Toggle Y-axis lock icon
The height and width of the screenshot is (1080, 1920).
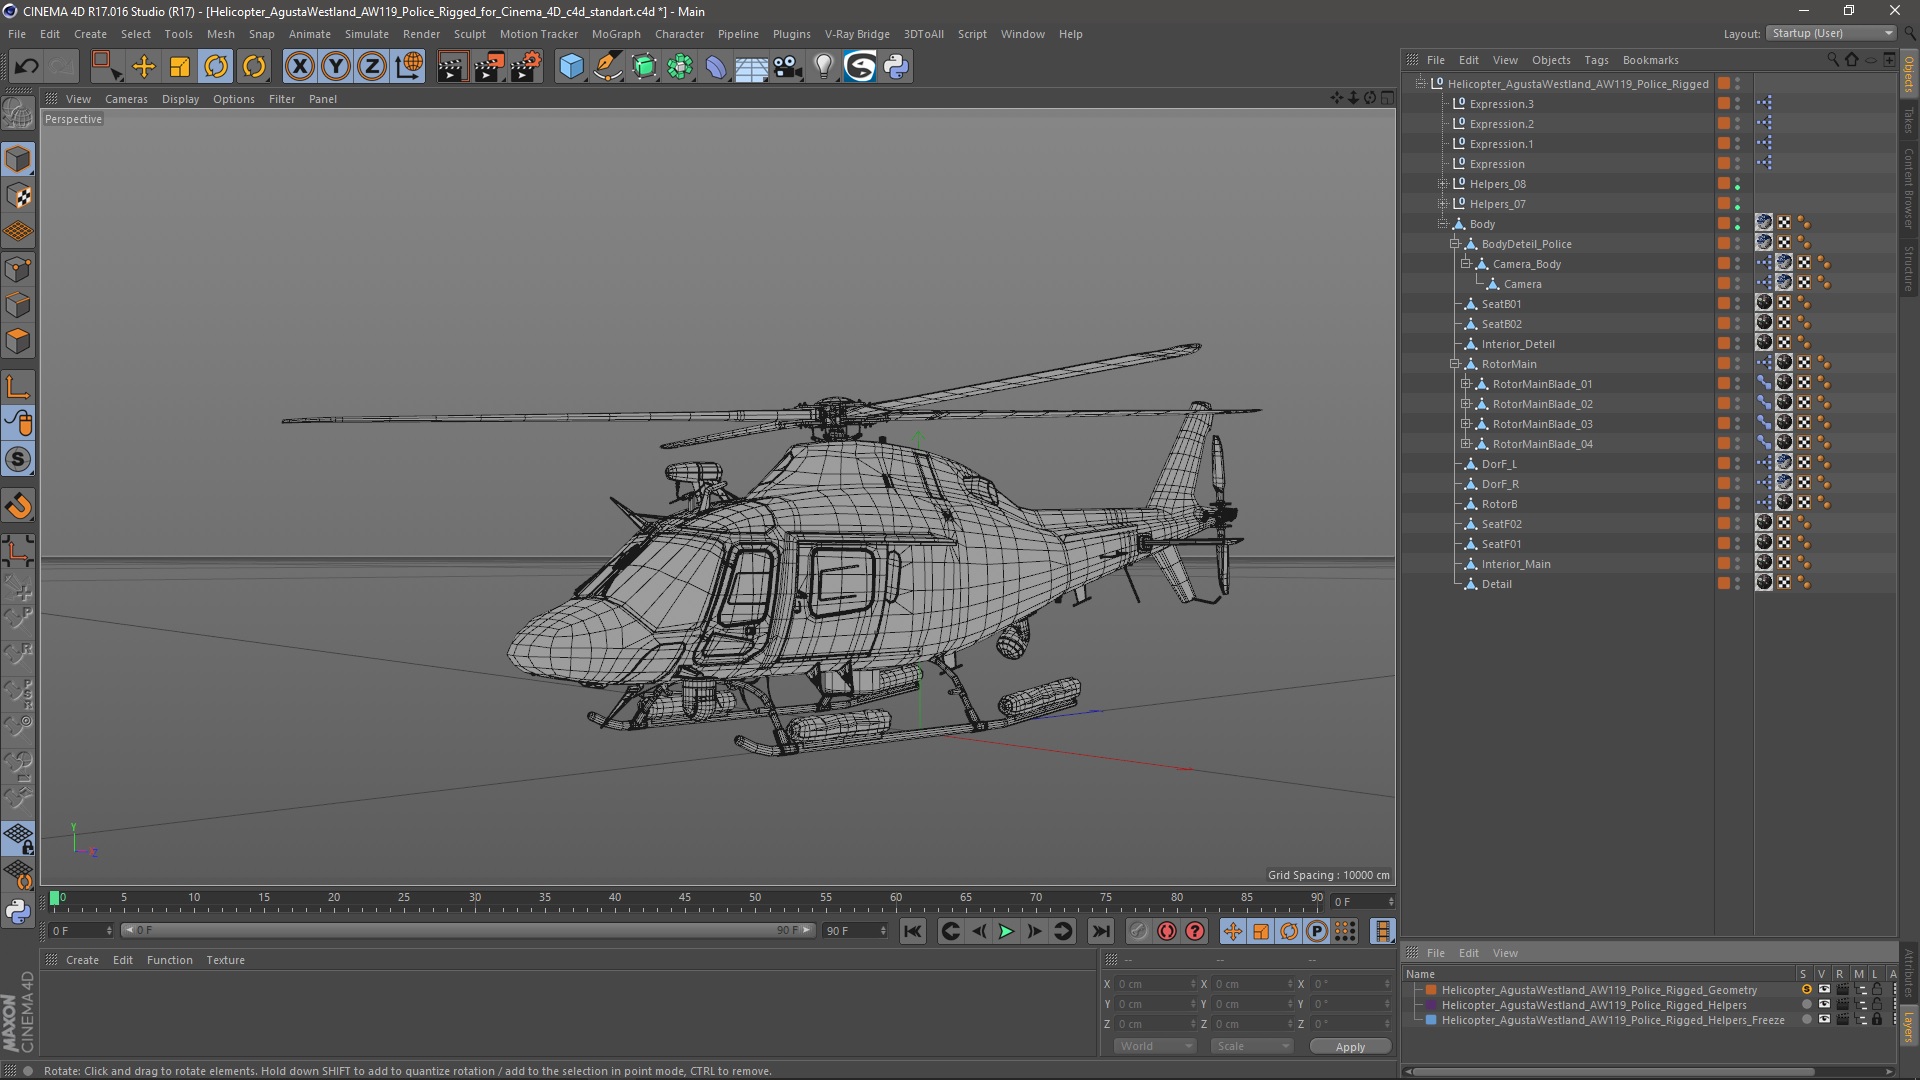tap(336, 66)
